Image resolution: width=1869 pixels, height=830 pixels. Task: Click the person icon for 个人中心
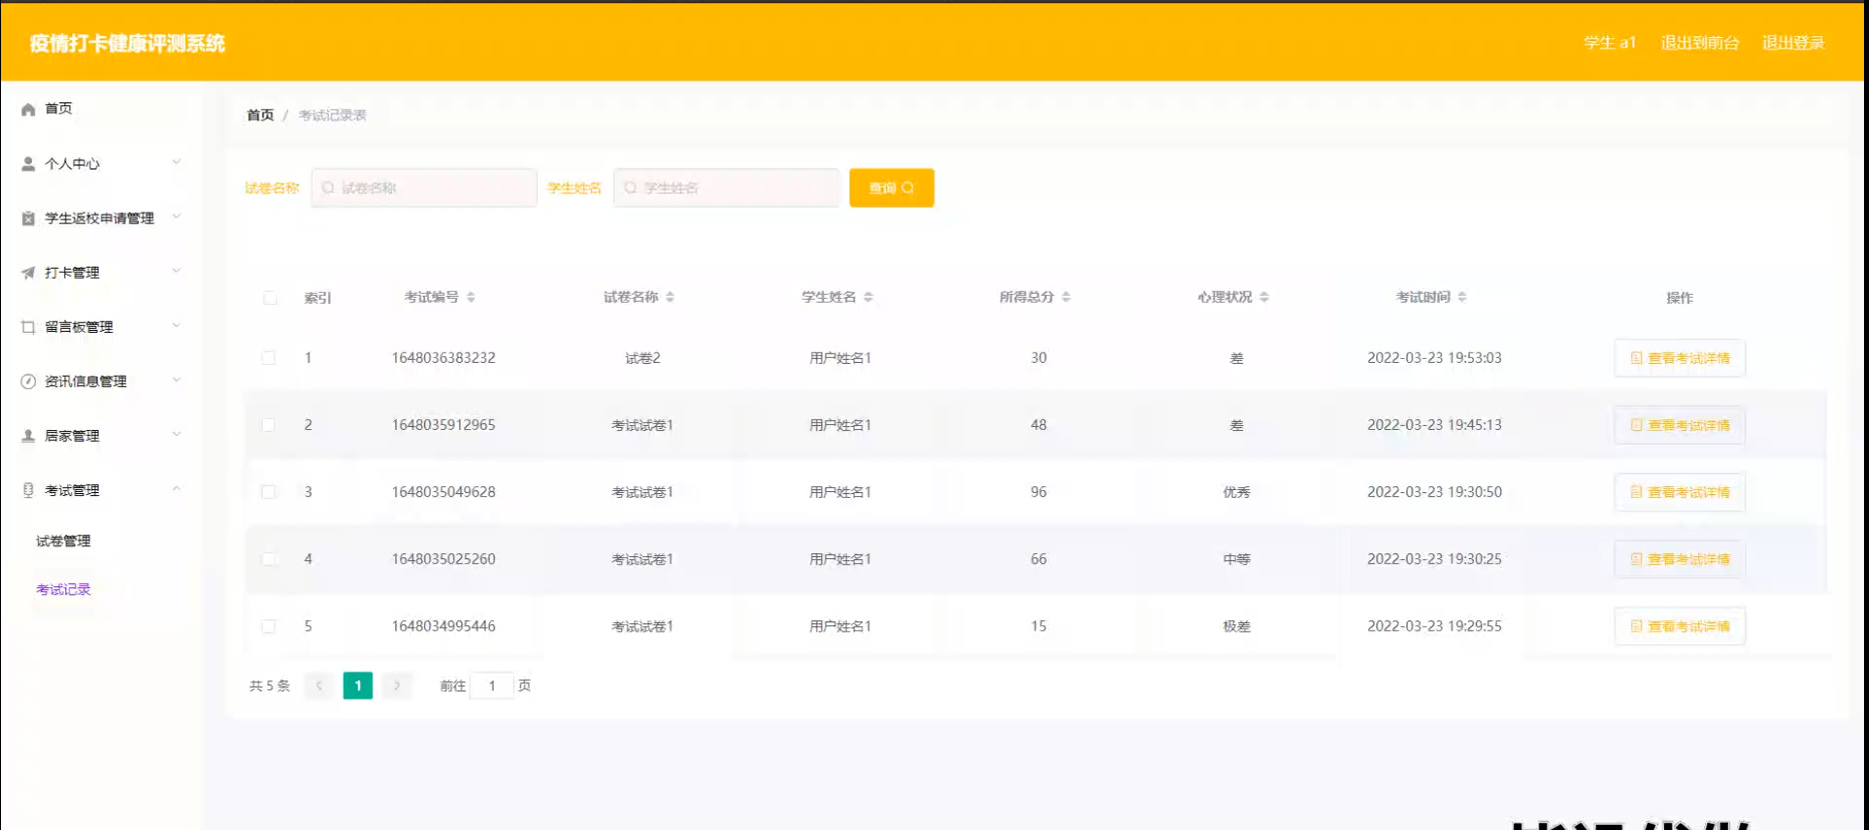[28, 164]
